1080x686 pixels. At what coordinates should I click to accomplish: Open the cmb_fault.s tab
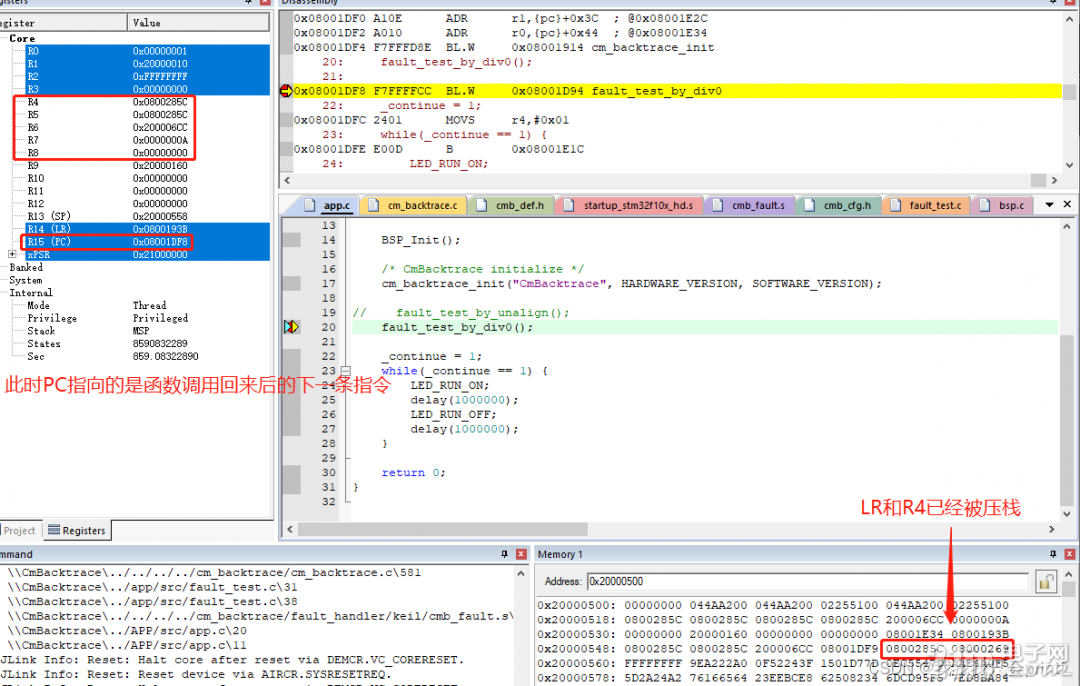(749, 205)
